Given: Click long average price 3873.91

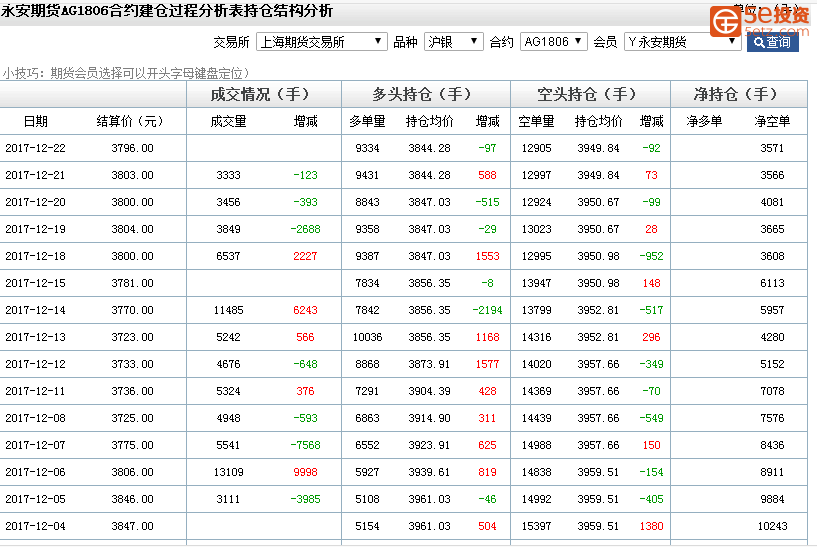Looking at the screenshot, I should 429,364.
